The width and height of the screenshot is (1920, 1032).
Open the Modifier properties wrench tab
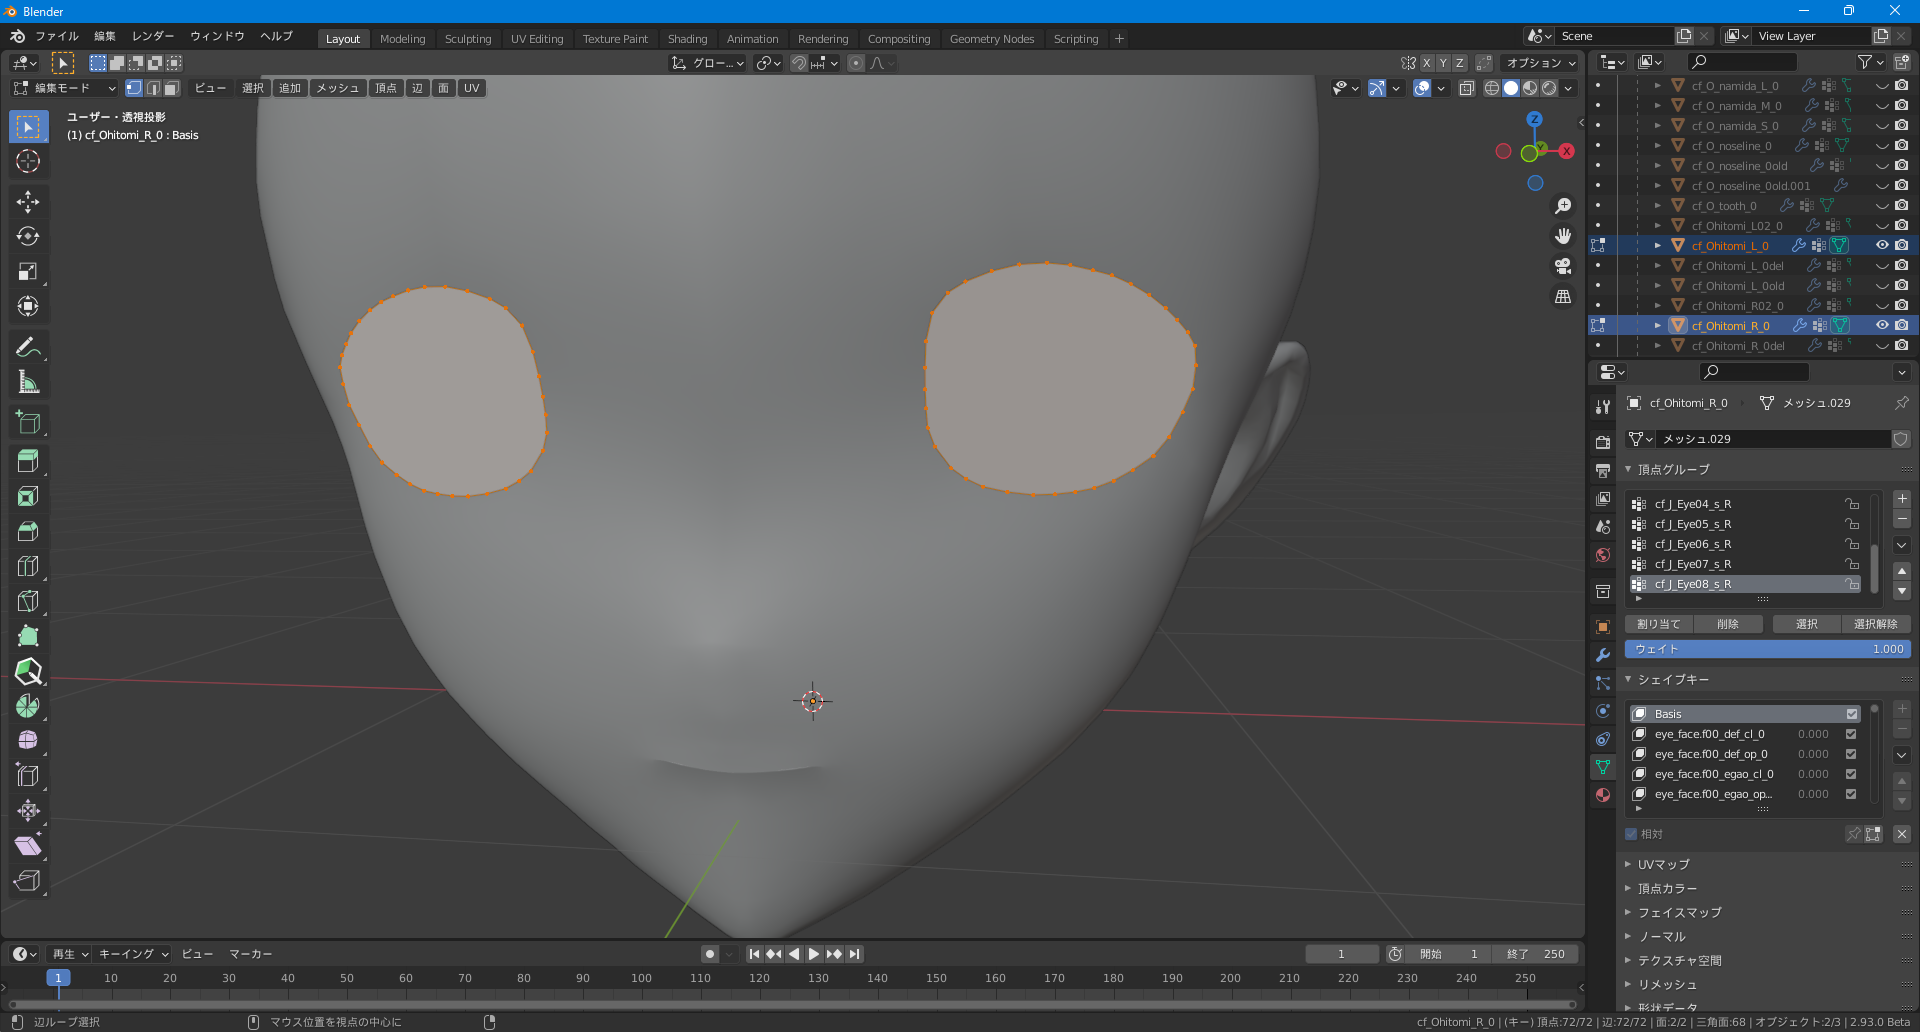1603,655
